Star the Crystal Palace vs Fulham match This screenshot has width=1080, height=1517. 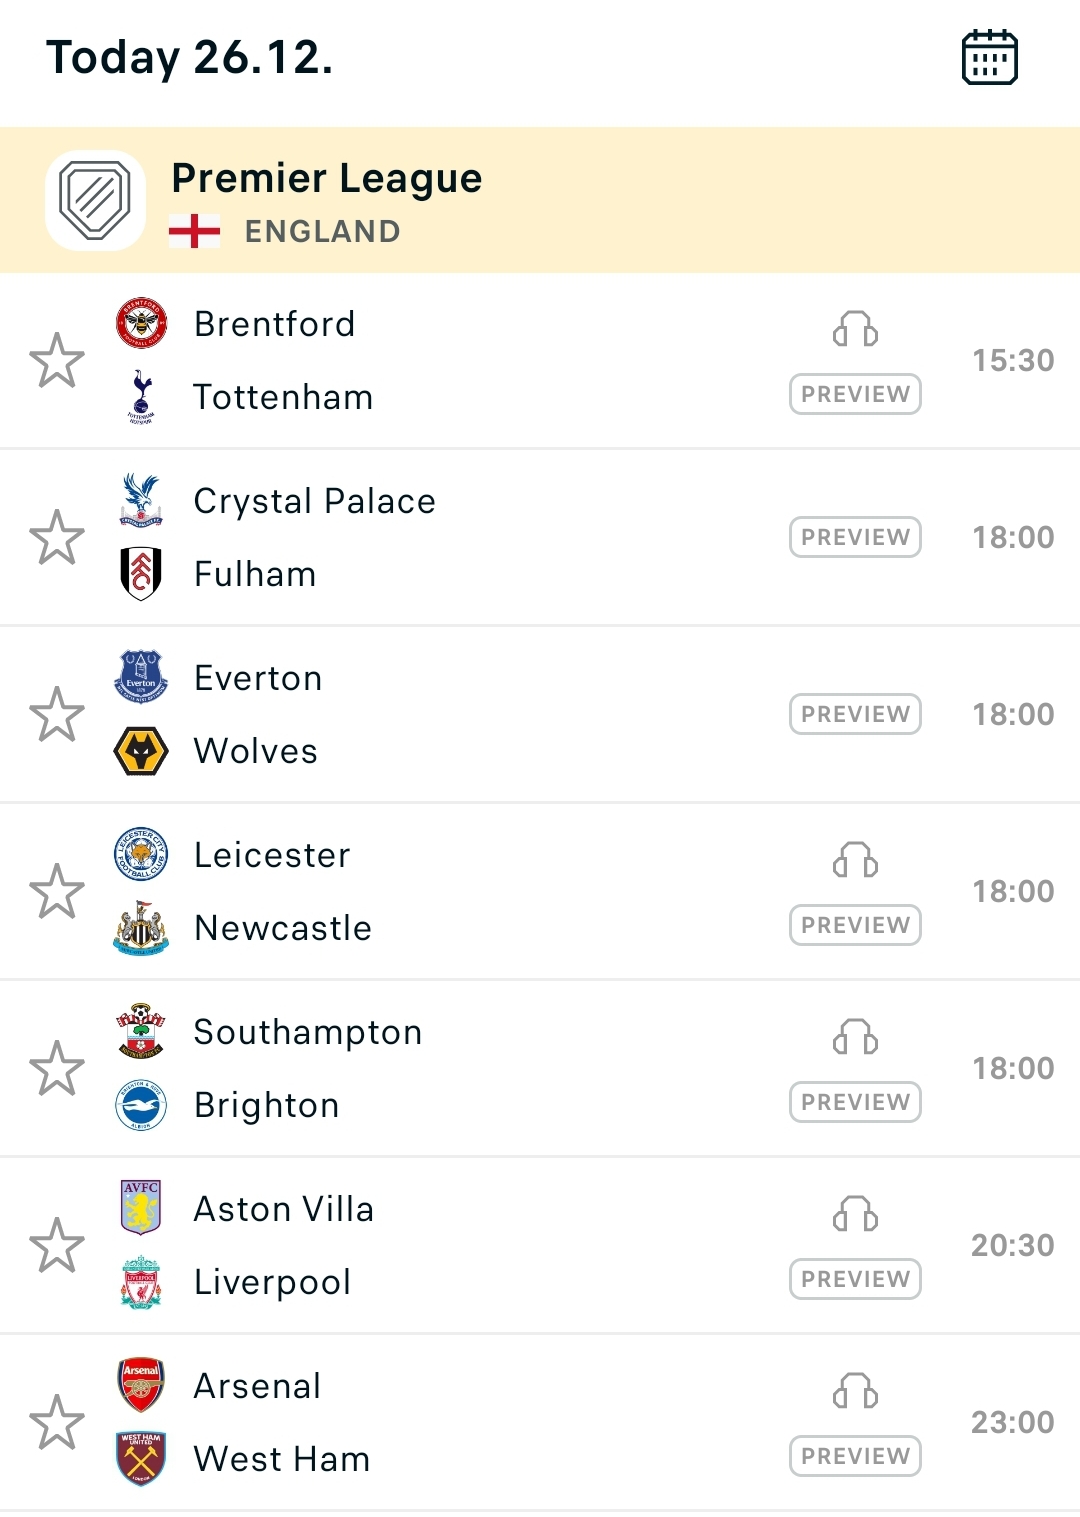click(57, 537)
